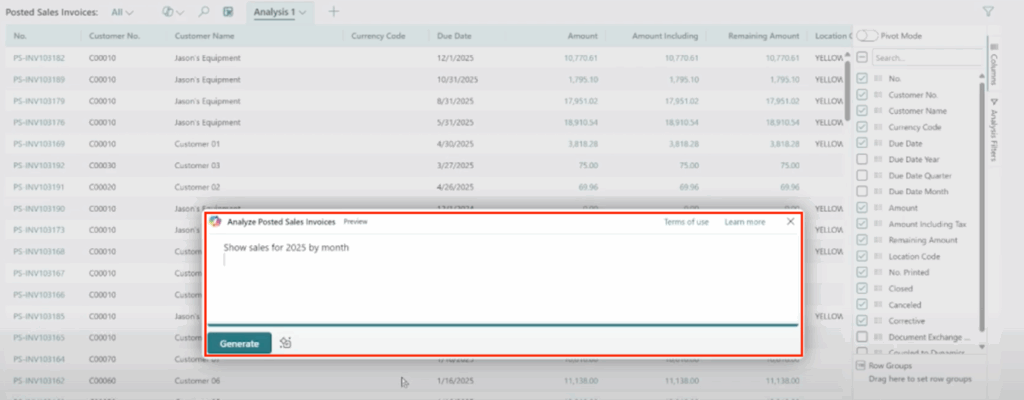Check the Due Date Year column checkbox
Image resolution: width=1024 pixels, height=400 pixels.
point(862,159)
